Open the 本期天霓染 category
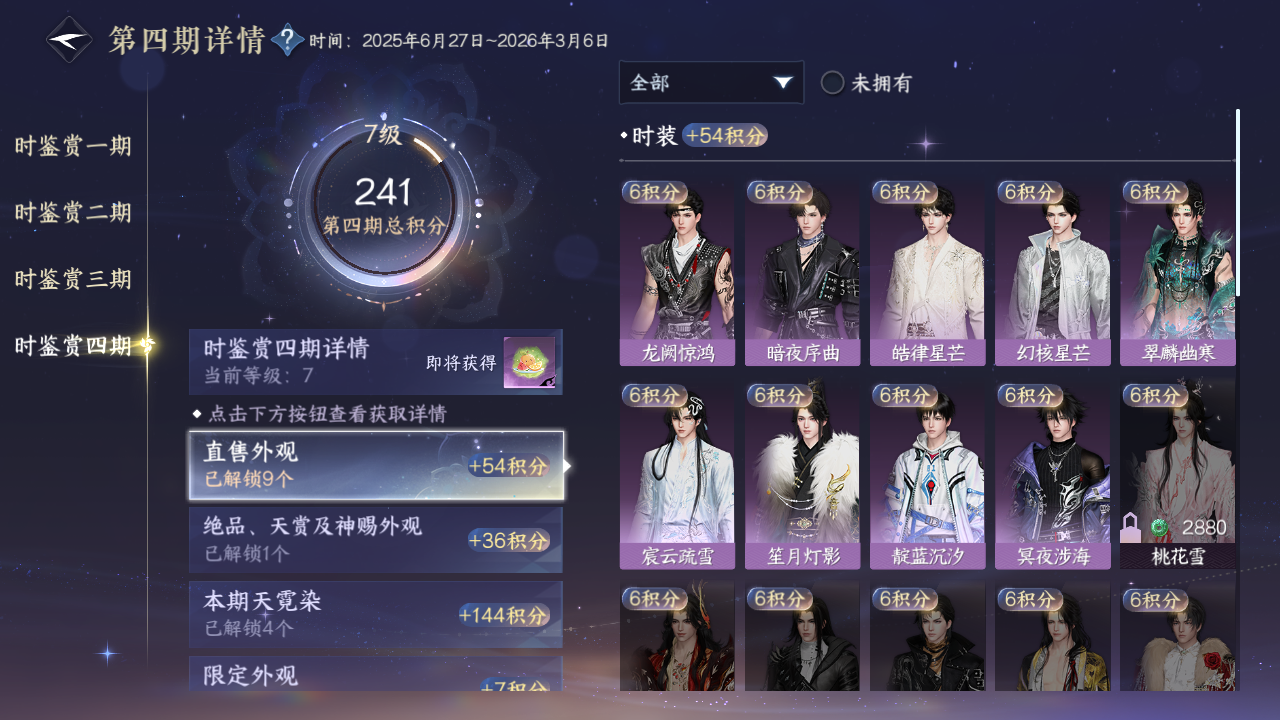 click(376, 614)
